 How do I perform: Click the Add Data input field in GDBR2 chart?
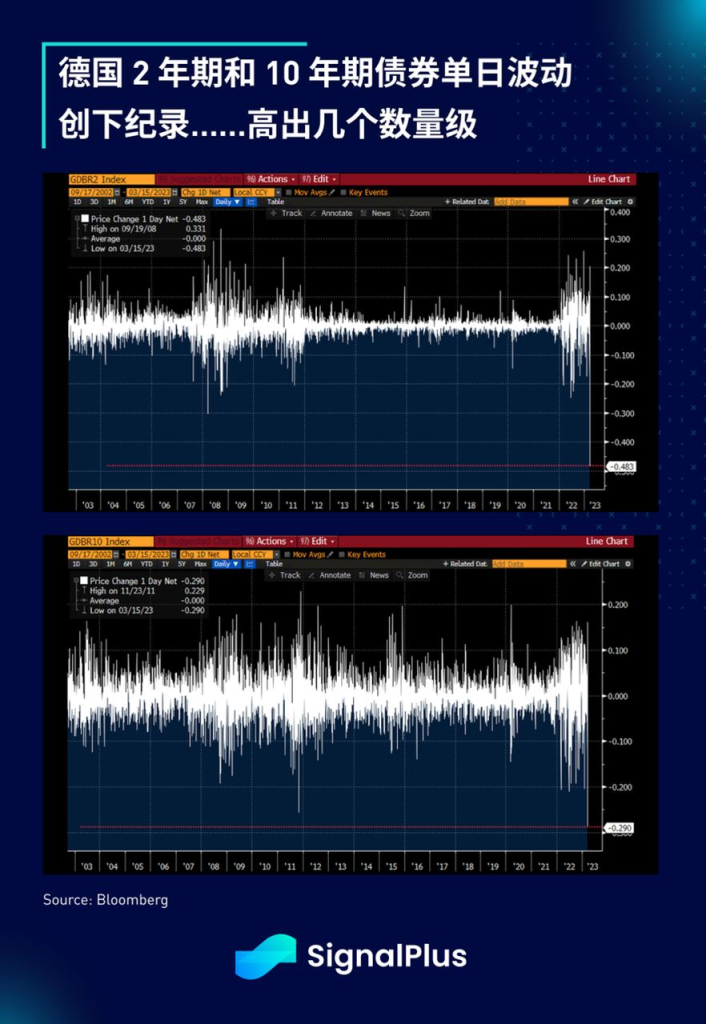(x=531, y=202)
